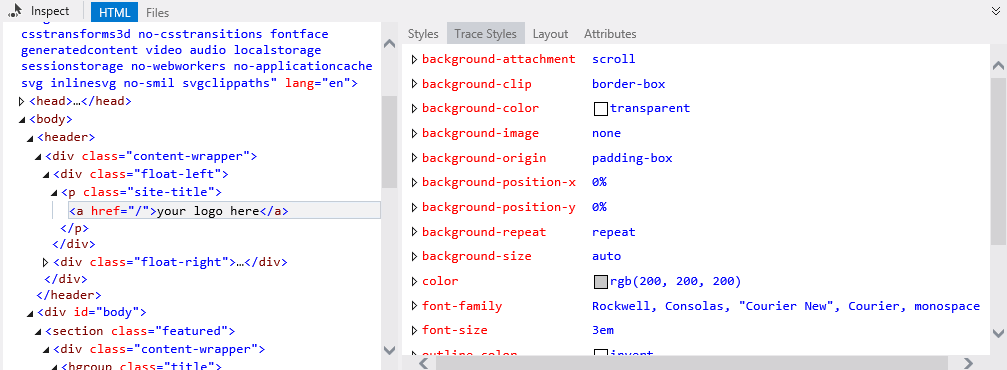Image resolution: width=1007 pixels, height=370 pixels.
Task: Collapse the site-title paragraph node
Action: click(x=54, y=193)
